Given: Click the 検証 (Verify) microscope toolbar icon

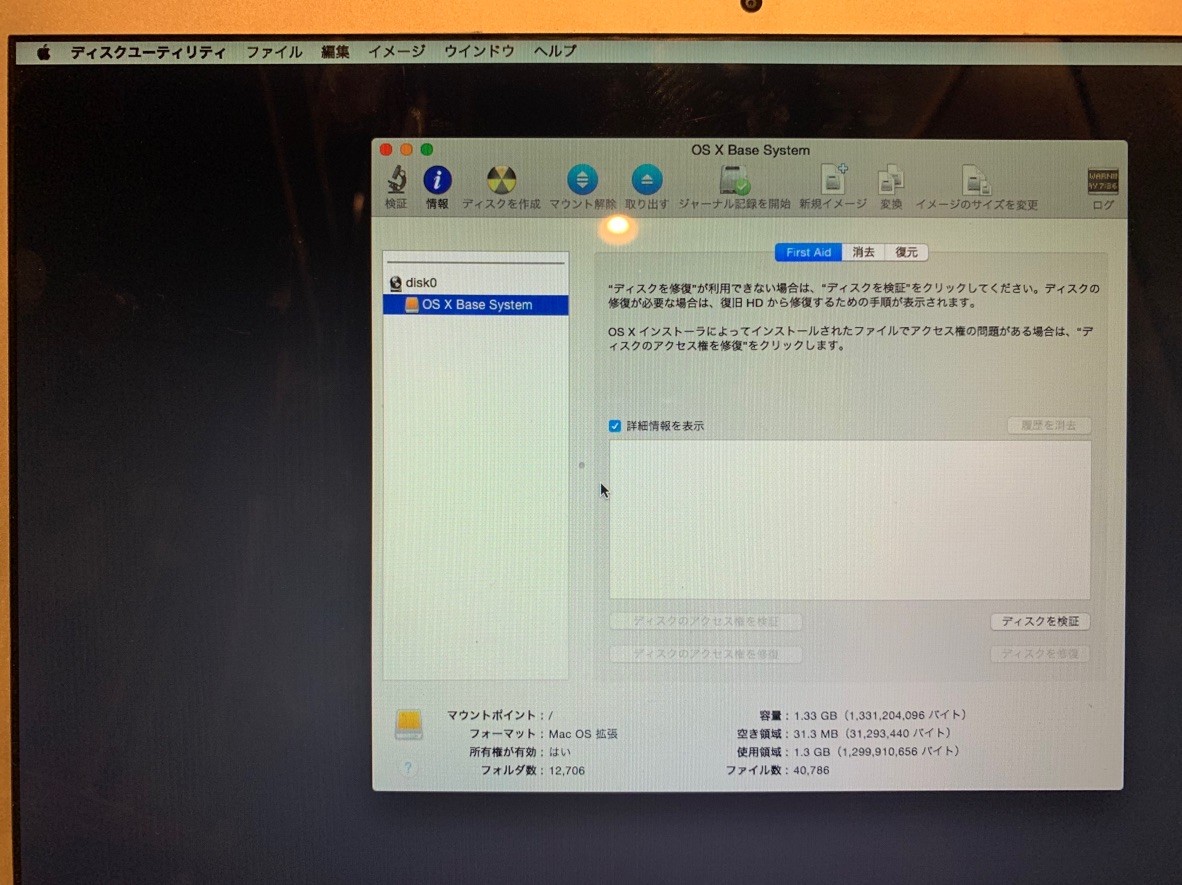Looking at the screenshot, I should pos(397,181).
